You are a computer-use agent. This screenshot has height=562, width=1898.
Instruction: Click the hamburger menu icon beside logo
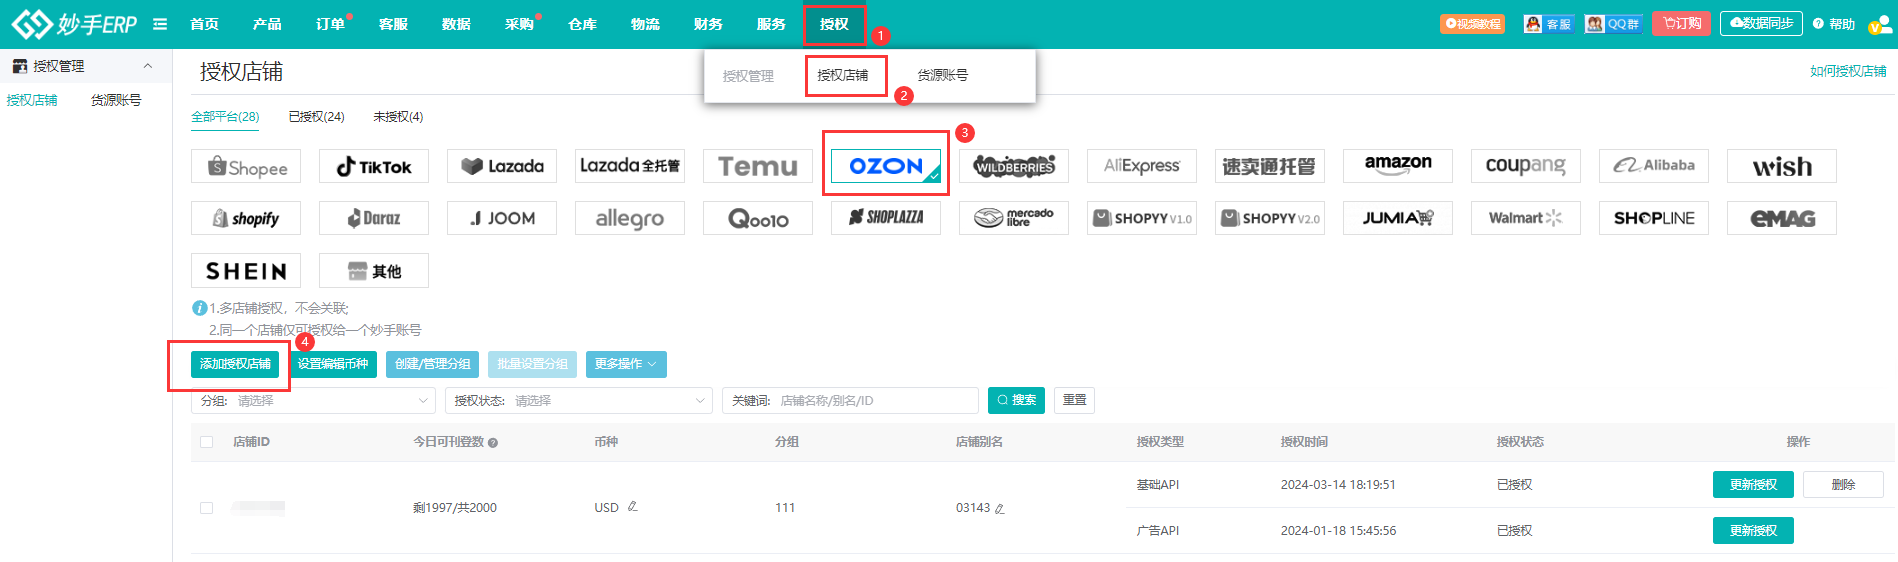(x=160, y=24)
